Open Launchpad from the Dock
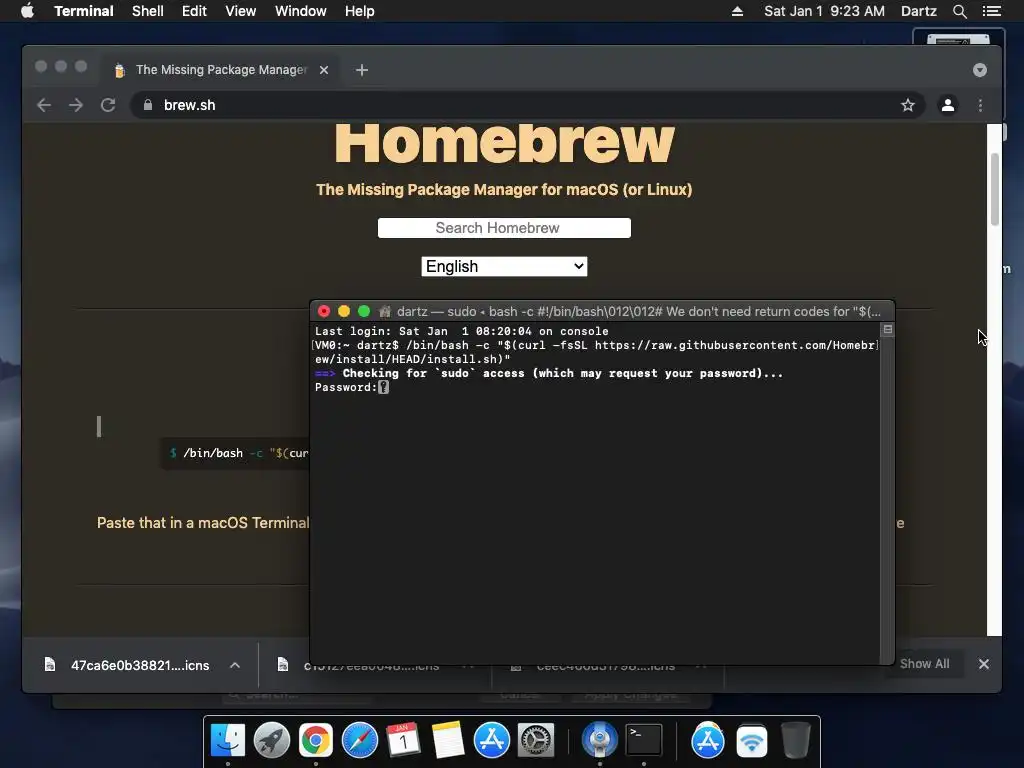1024x768 pixels. click(272, 741)
